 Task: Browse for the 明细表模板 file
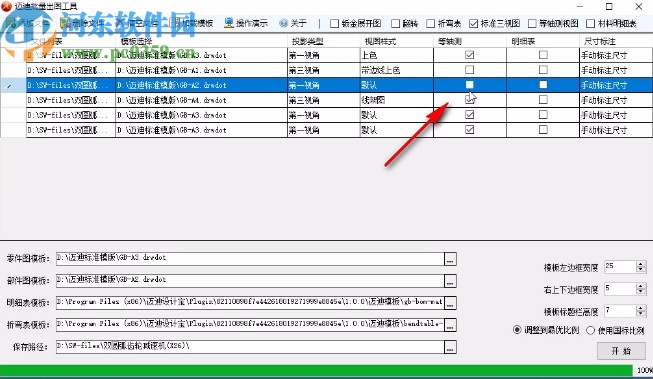coord(450,303)
